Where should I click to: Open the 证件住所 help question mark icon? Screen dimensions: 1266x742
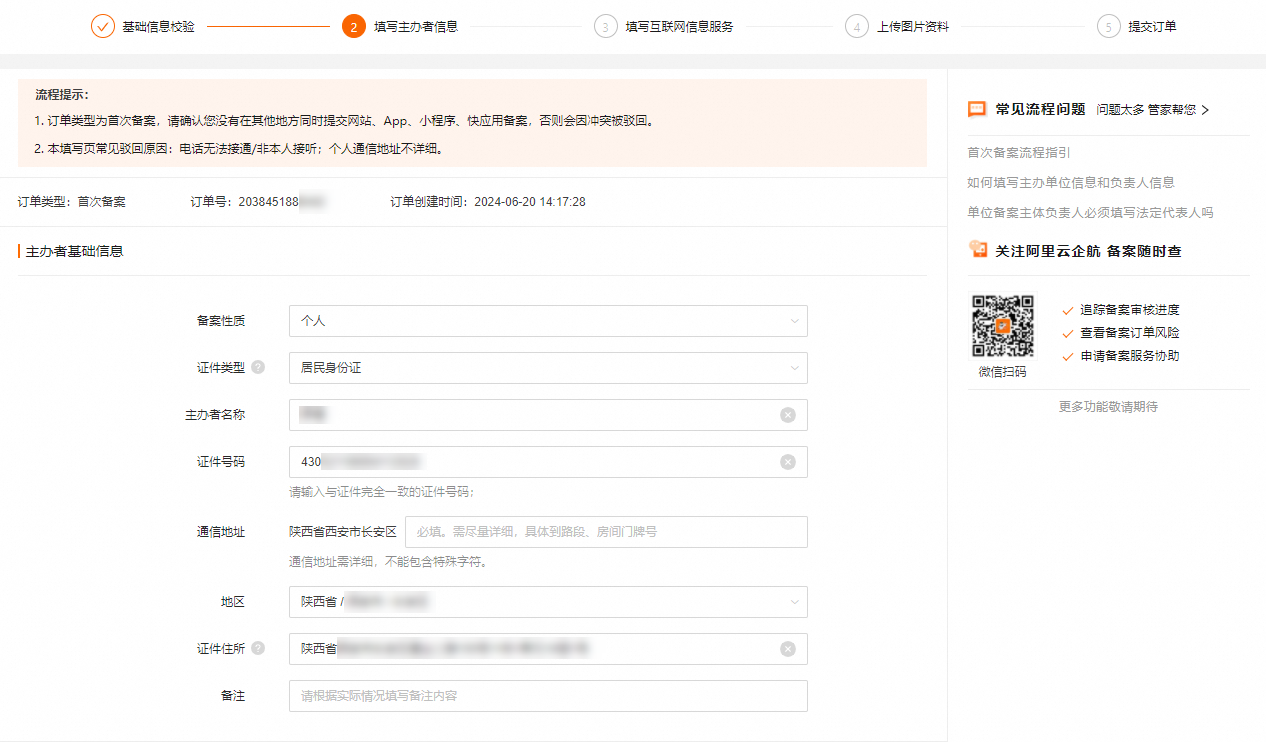(259, 648)
